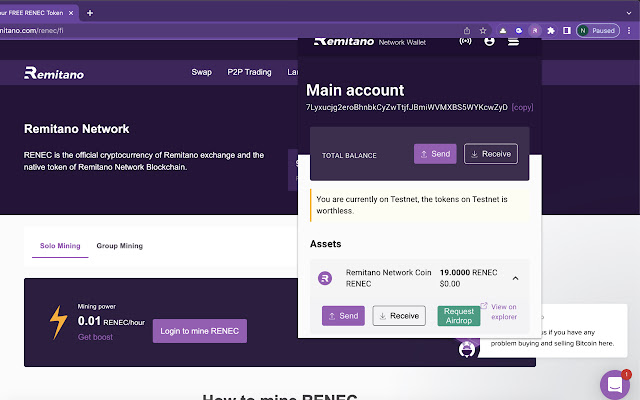The image size is (640, 400).
Task: Click the share page icon in address bar
Action: pyautogui.click(x=467, y=31)
